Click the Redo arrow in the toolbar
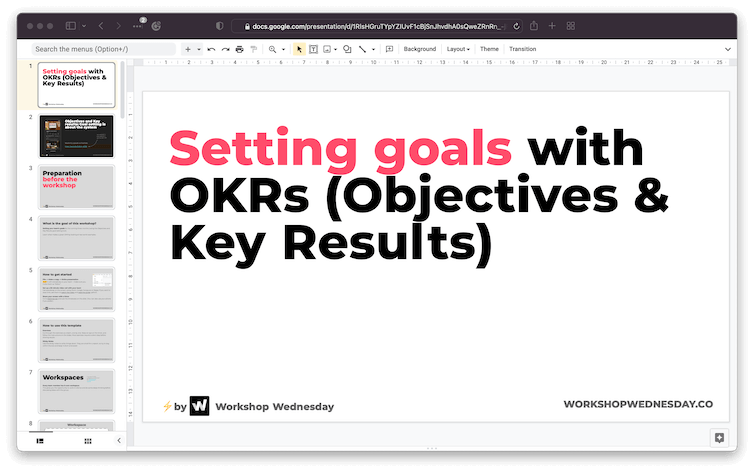 coord(225,49)
